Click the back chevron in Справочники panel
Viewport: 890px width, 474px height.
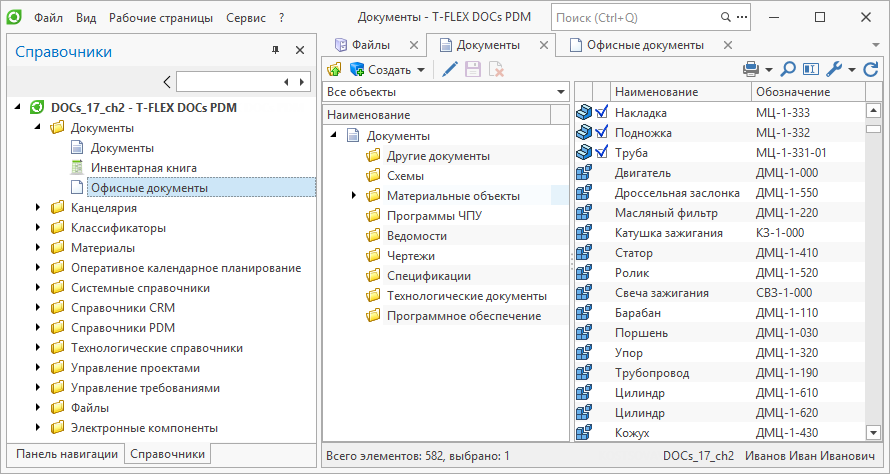pyautogui.click(x=166, y=82)
